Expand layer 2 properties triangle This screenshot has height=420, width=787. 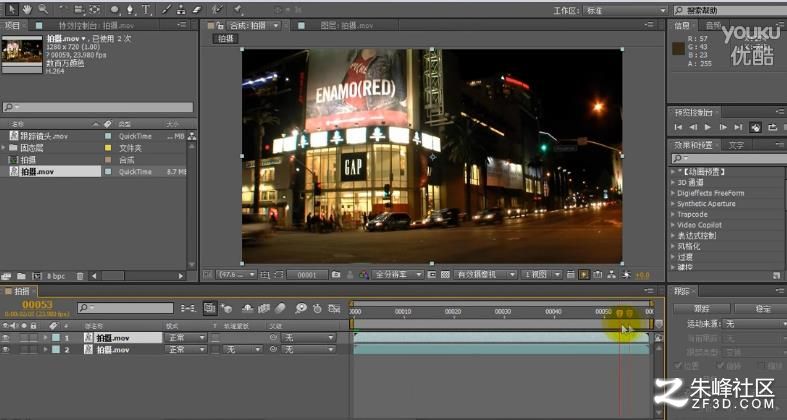(46, 350)
